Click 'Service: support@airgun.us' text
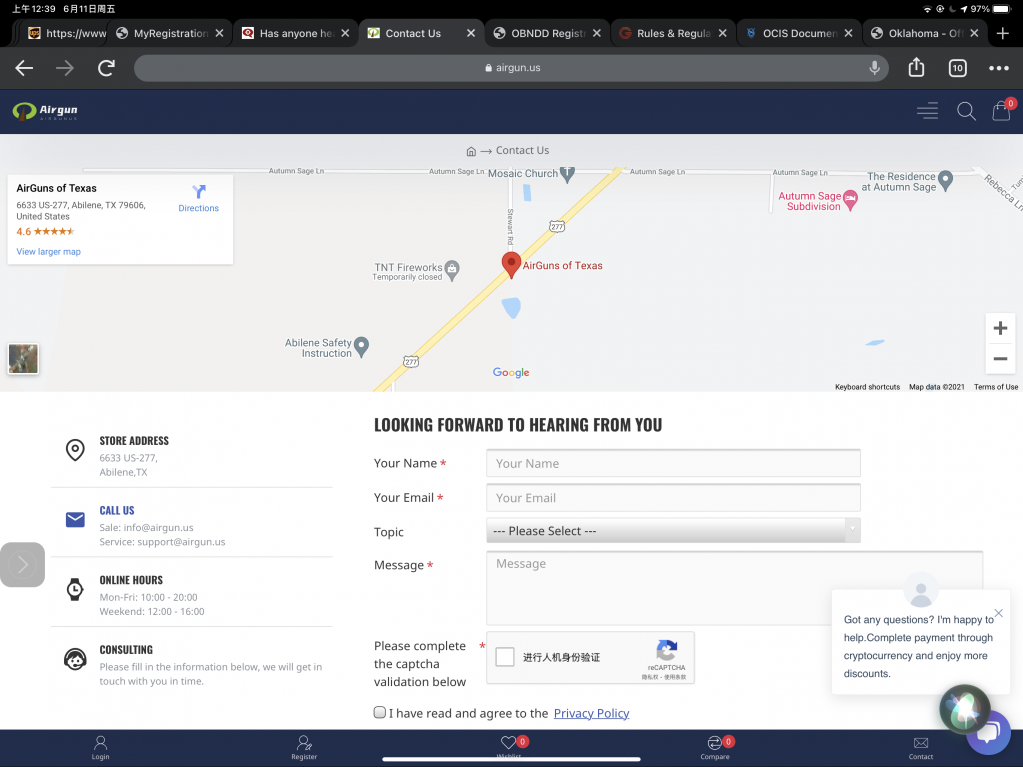 coord(162,542)
